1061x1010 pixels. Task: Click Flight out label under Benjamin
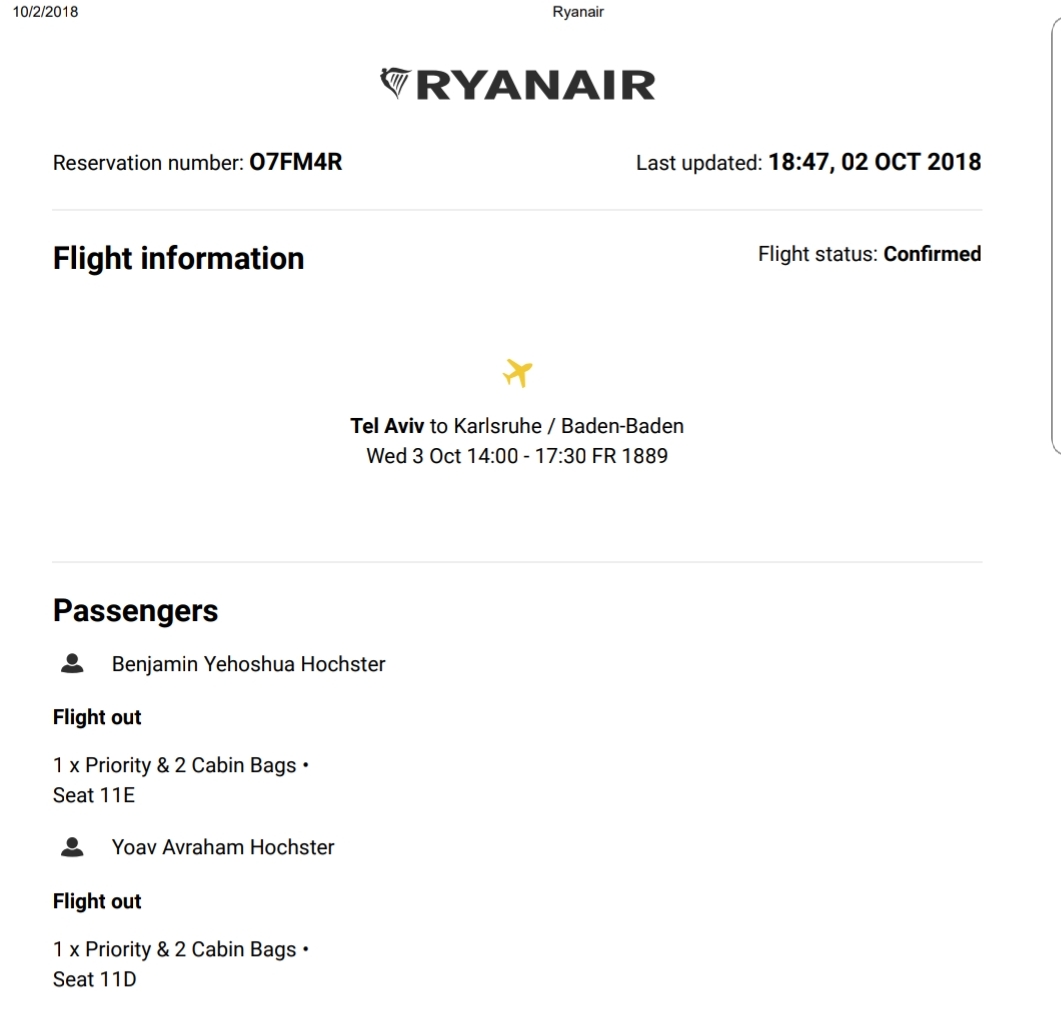point(97,717)
